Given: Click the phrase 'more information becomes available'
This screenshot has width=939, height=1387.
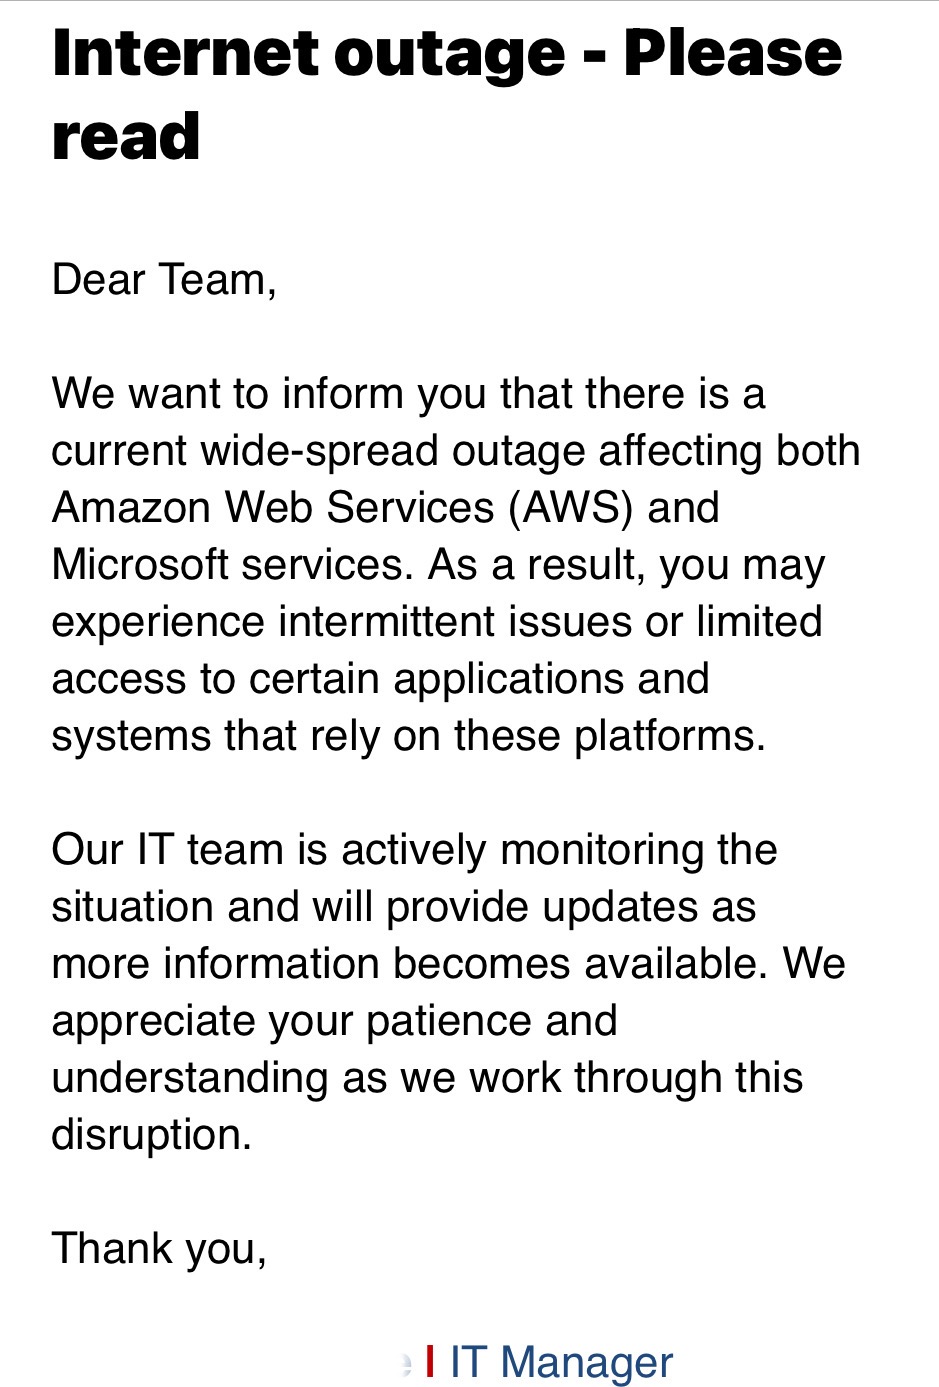Looking at the screenshot, I should click(408, 963).
